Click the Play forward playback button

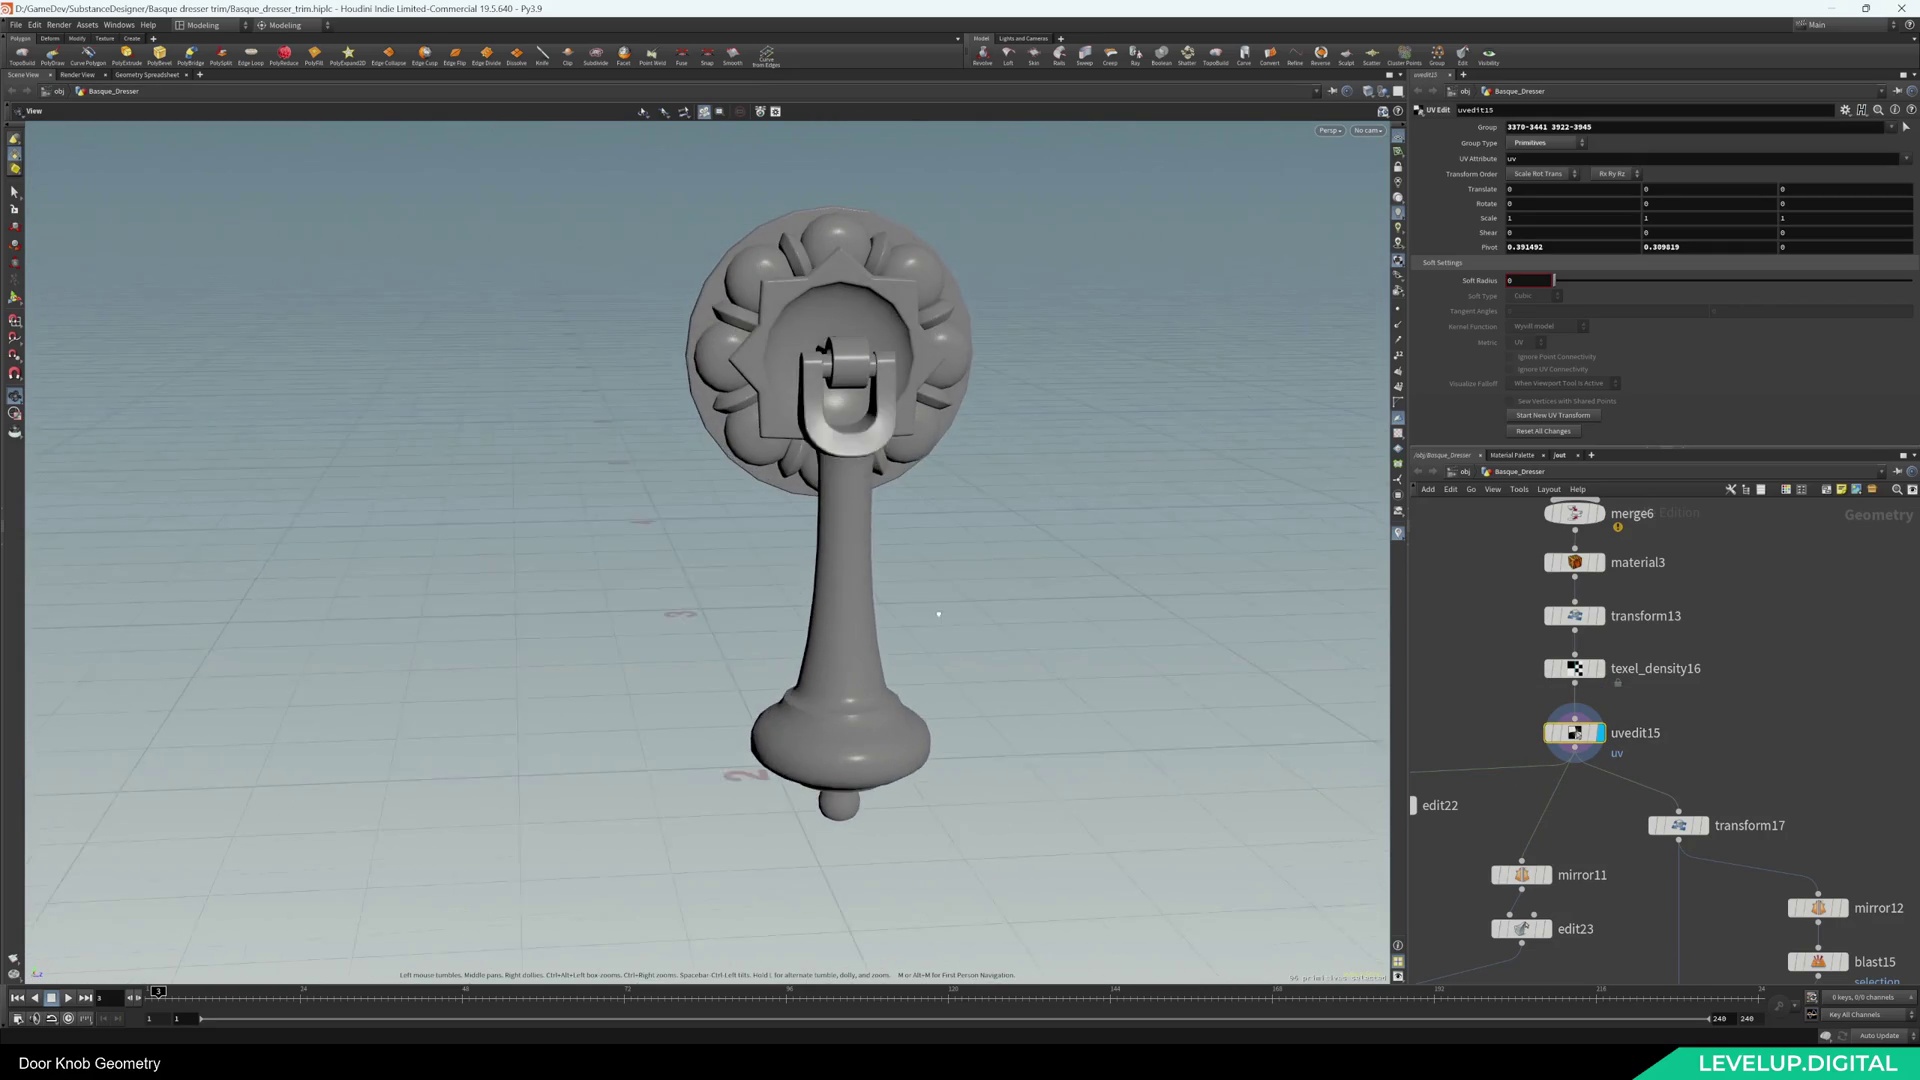click(x=68, y=998)
